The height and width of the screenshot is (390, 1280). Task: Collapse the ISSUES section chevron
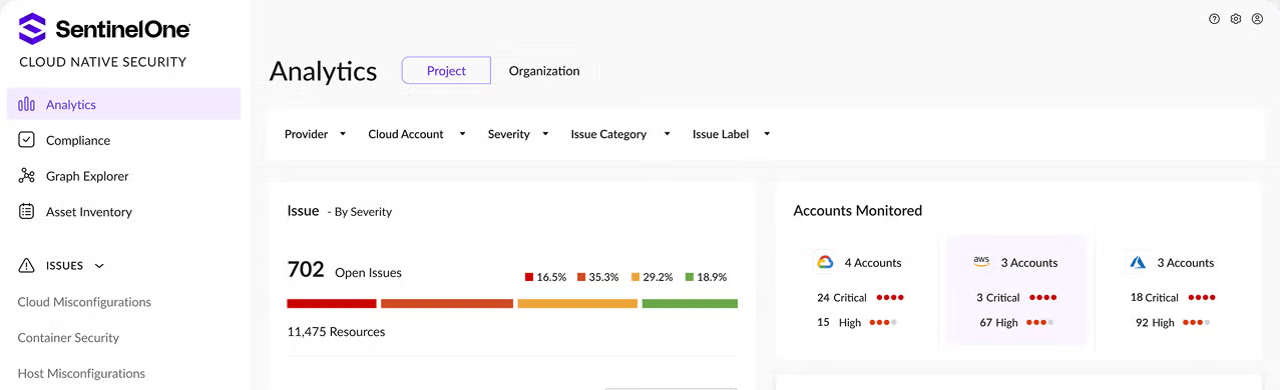click(99, 266)
